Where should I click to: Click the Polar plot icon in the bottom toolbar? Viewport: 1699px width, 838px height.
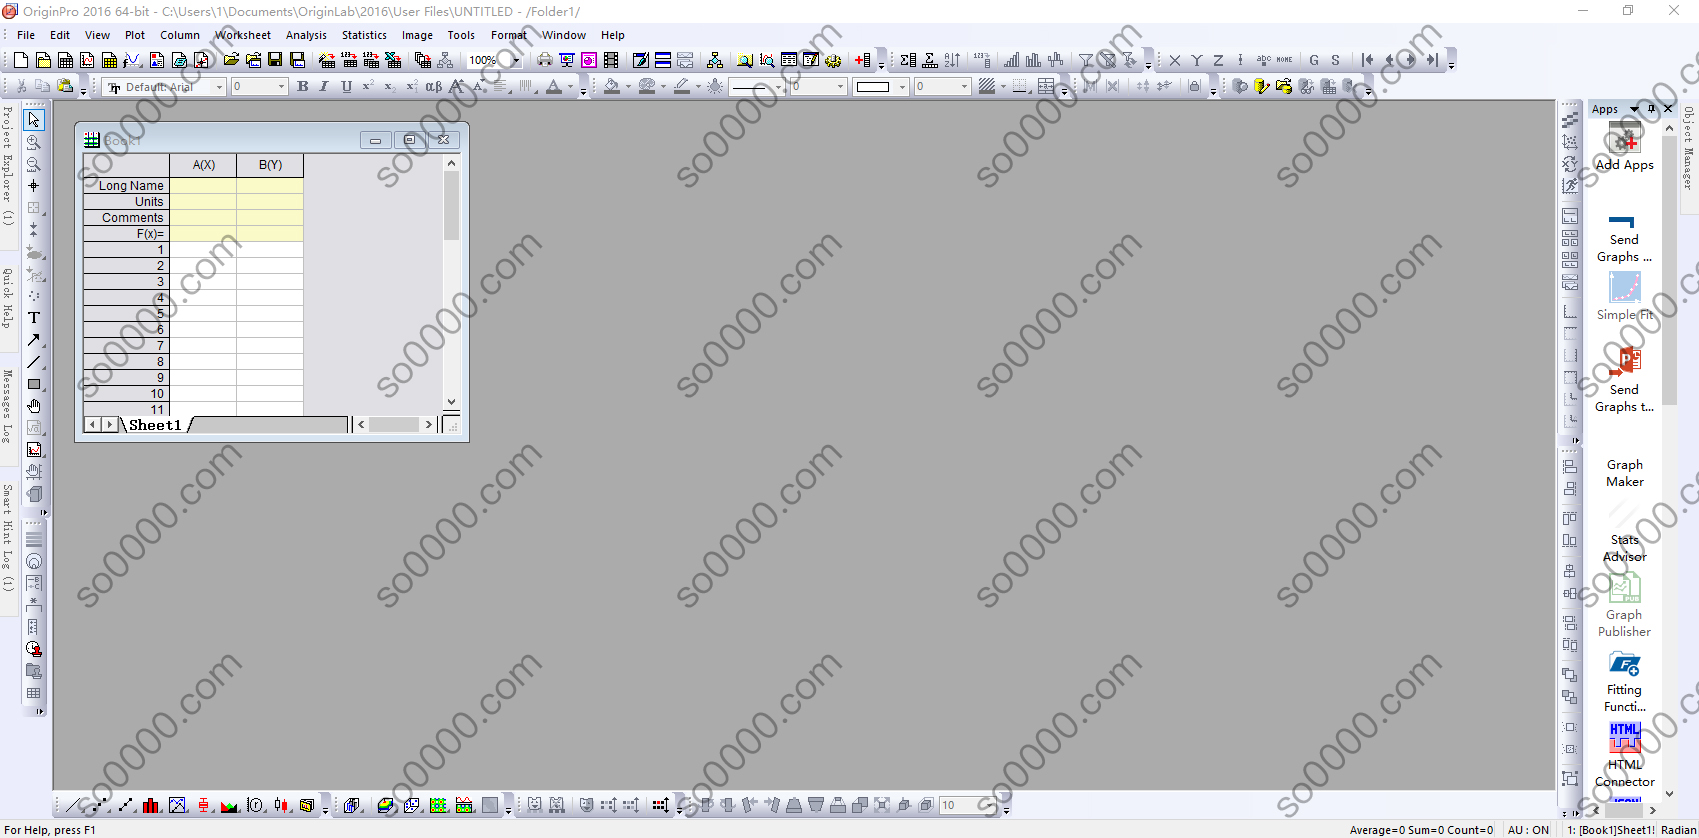pos(256,805)
